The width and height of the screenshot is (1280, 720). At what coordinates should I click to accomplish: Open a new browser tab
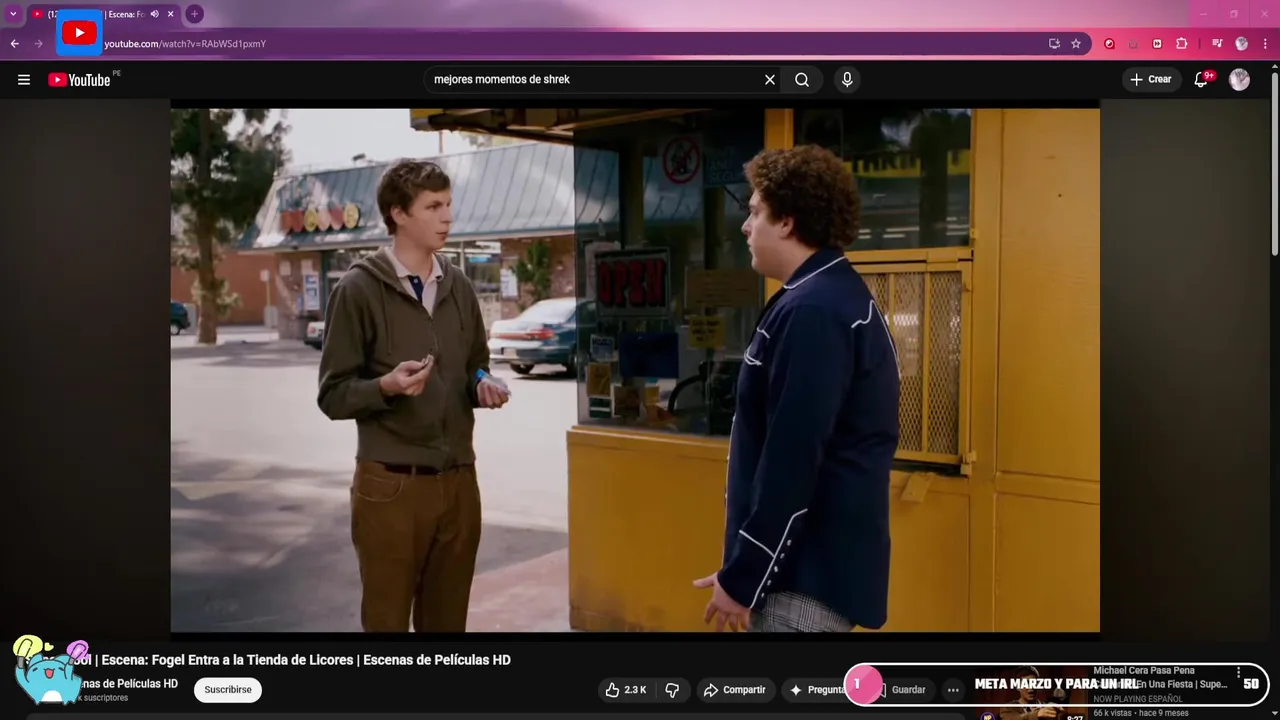pos(194,14)
